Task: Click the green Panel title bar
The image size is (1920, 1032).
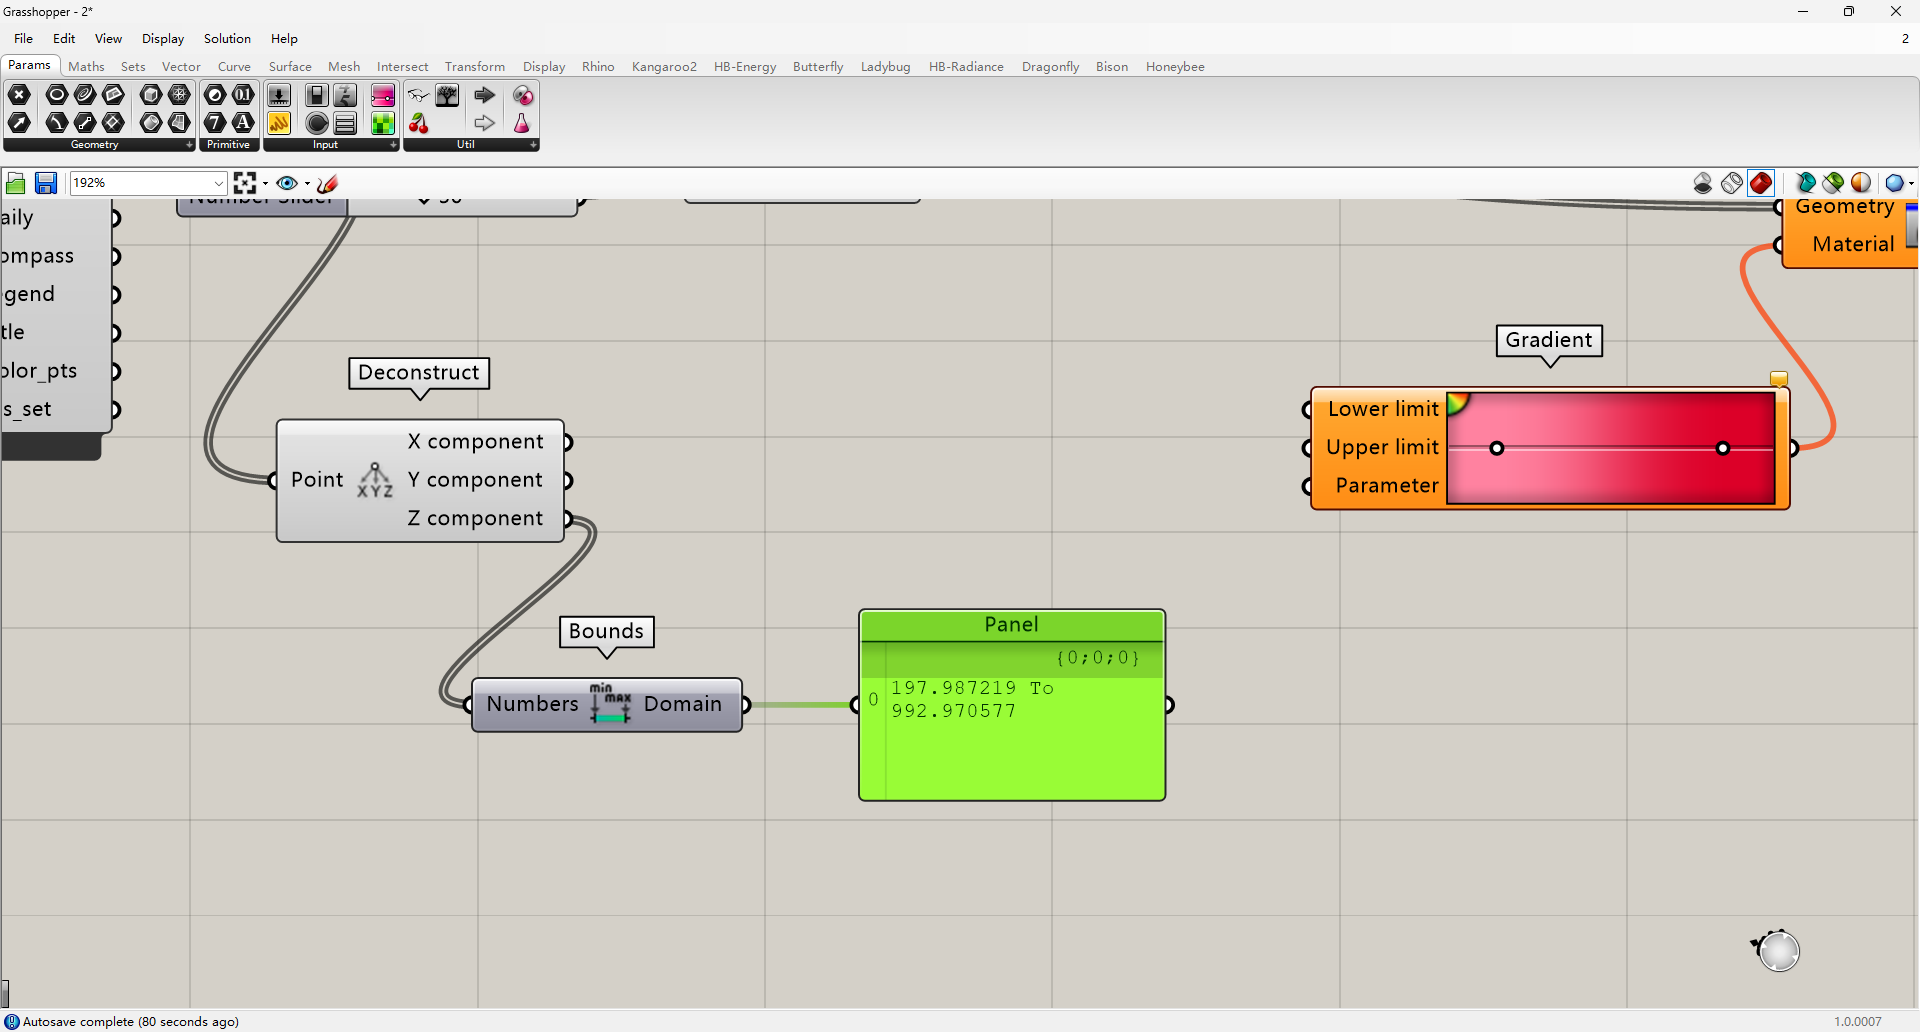Action: click(x=1012, y=625)
